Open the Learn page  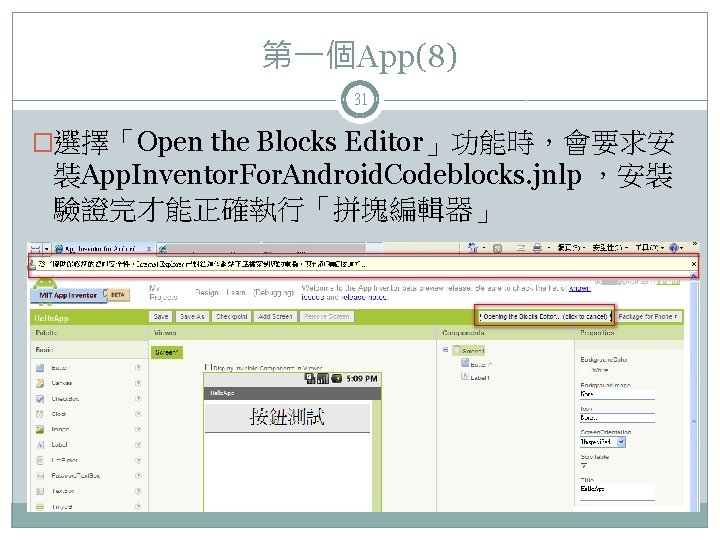point(236,292)
